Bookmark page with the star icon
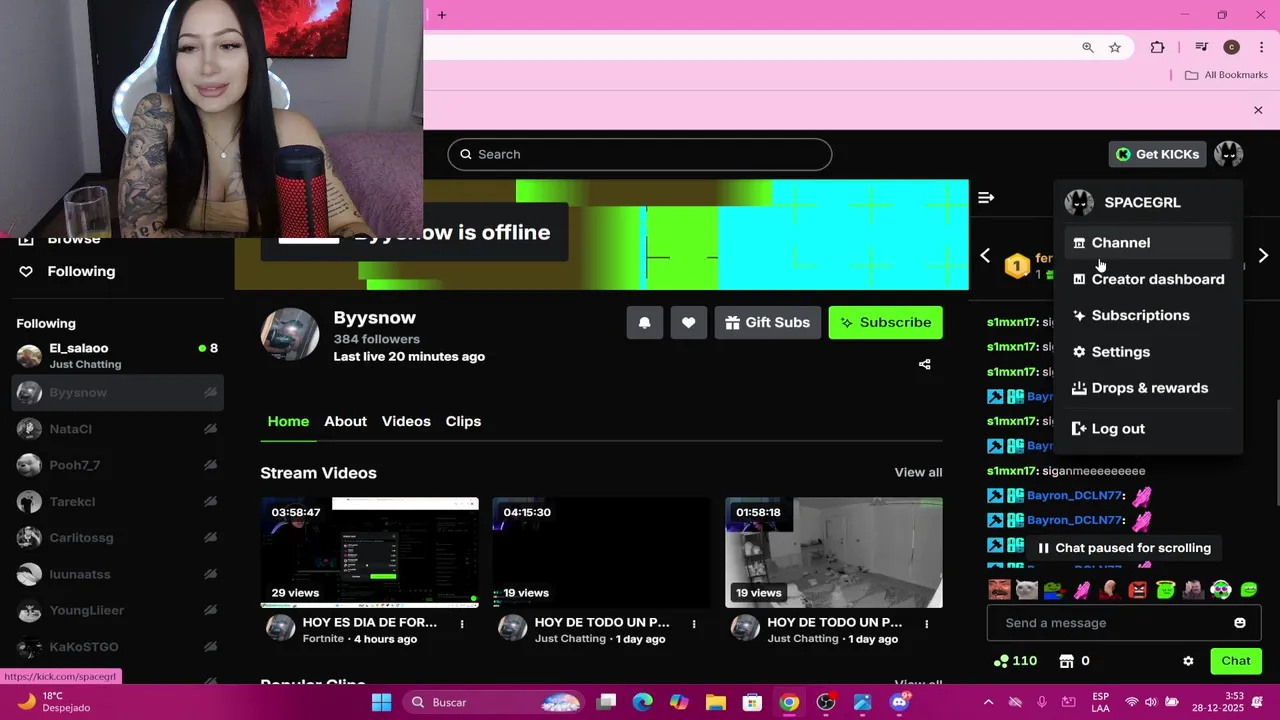 coord(1115,47)
